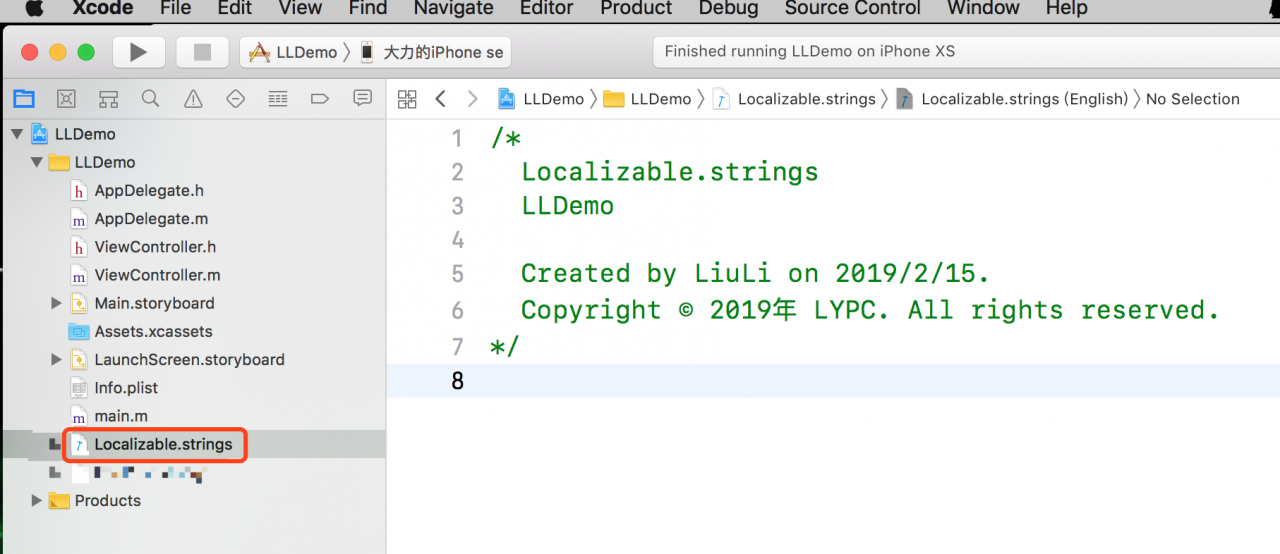Show the Issue navigator warning icon
Viewport: 1280px width, 554px height.
point(193,98)
